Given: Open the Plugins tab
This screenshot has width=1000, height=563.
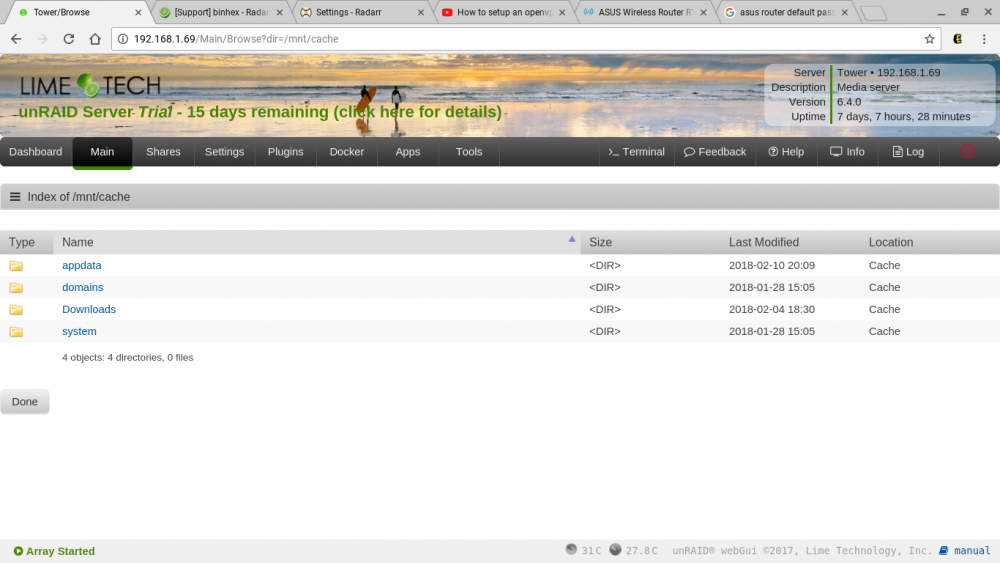Looking at the screenshot, I should [x=286, y=152].
